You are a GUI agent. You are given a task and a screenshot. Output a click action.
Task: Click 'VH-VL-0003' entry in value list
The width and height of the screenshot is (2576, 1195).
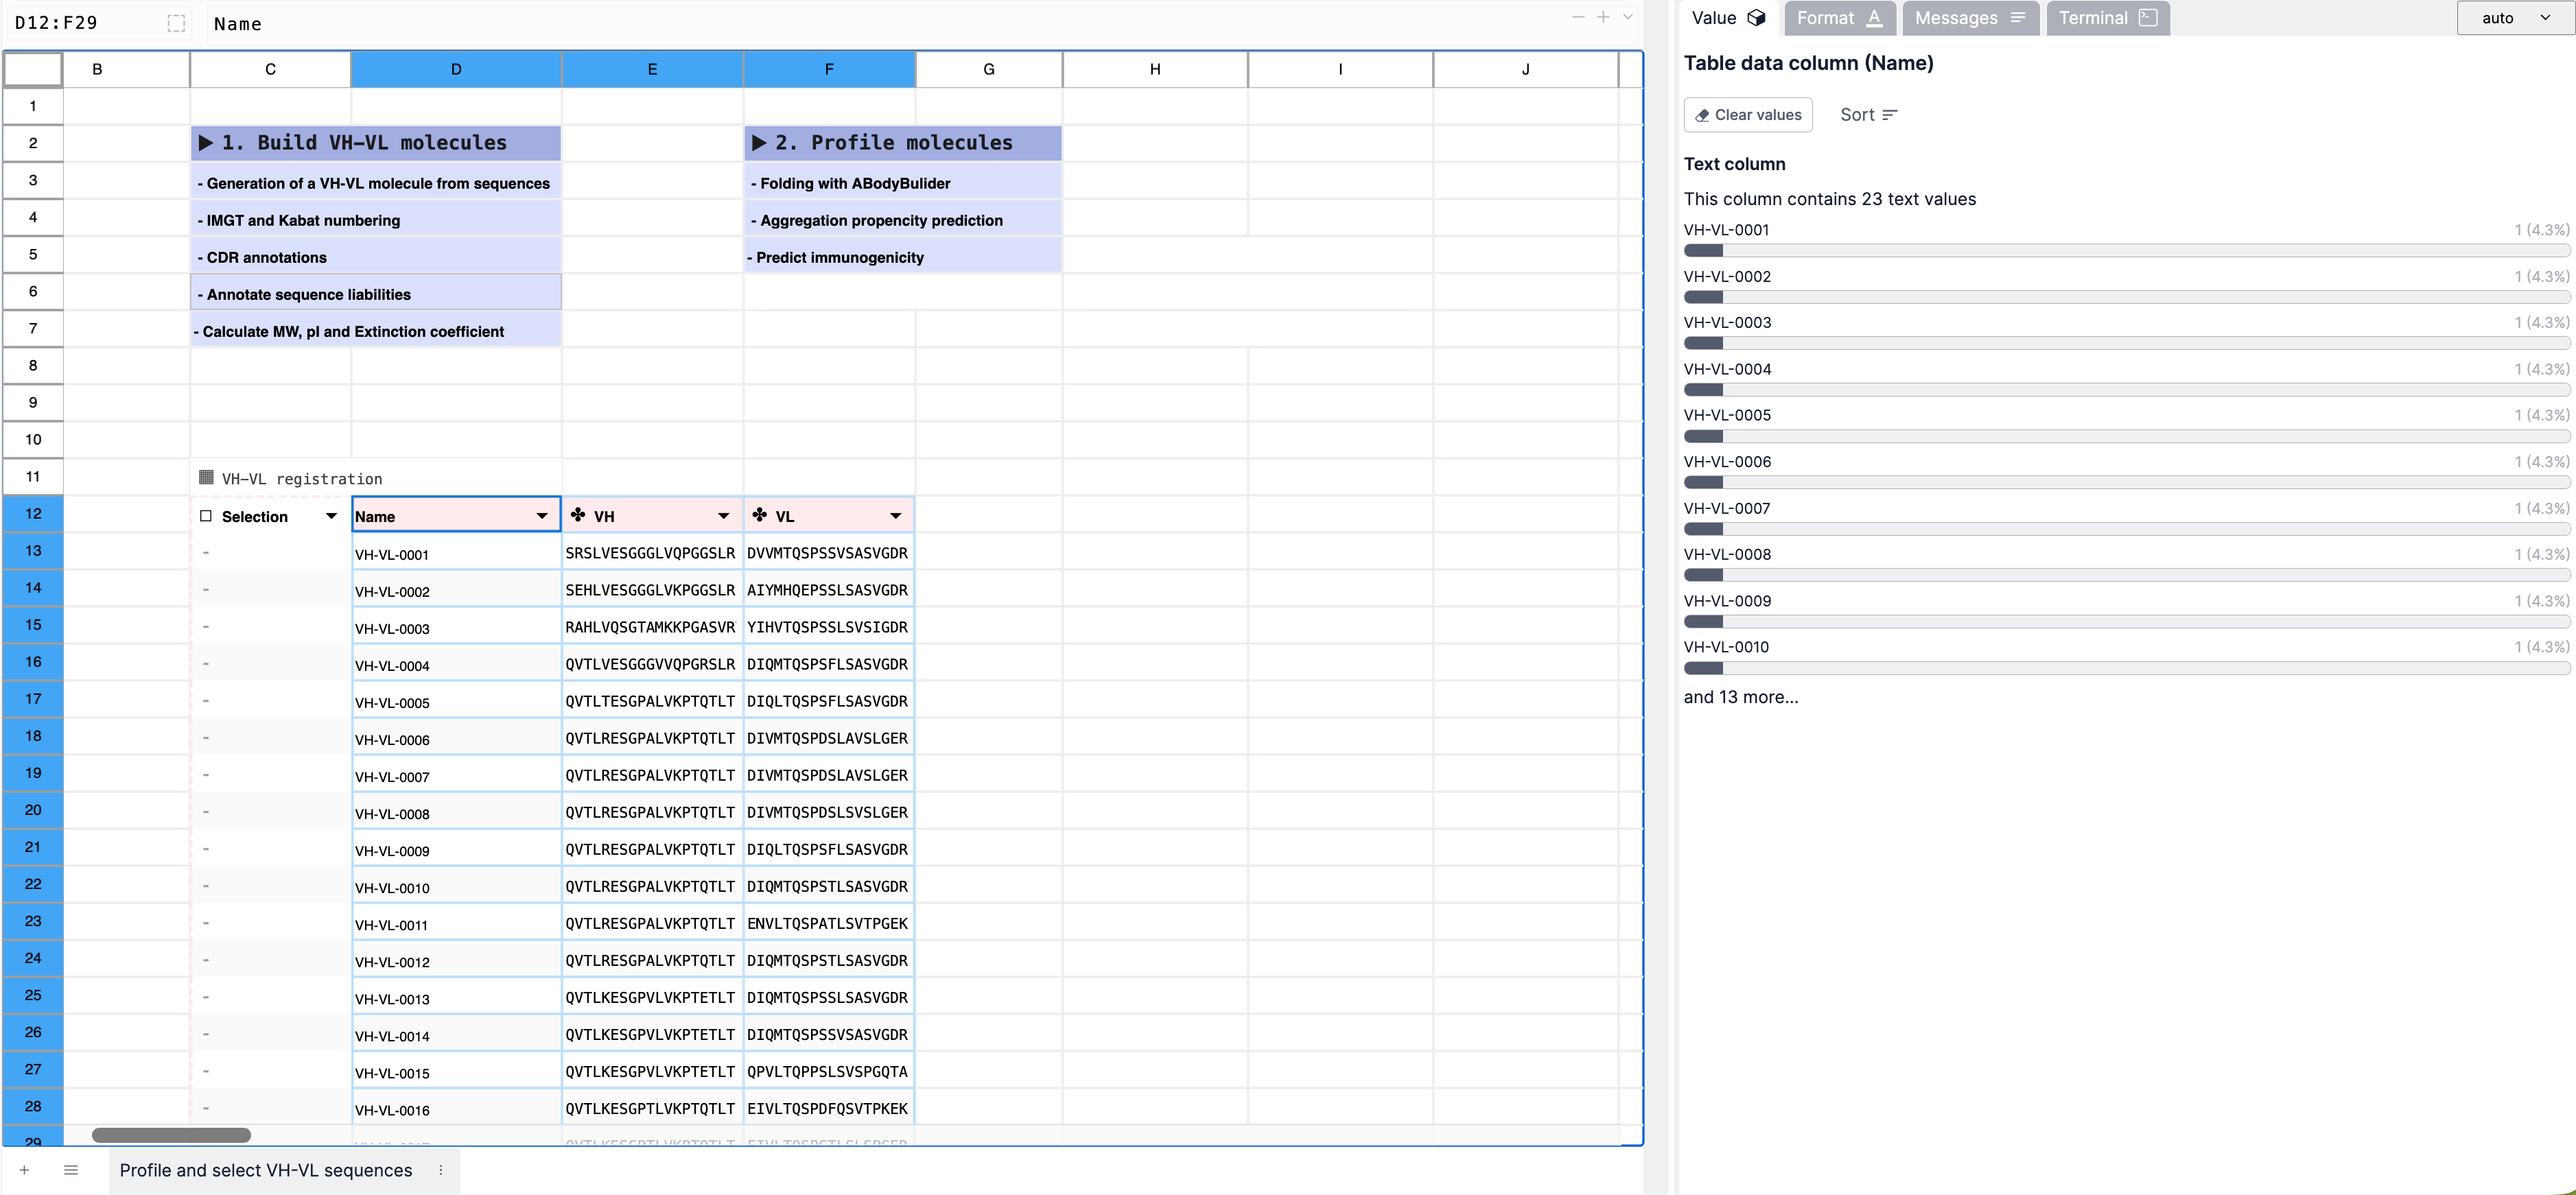point(1727,322)
